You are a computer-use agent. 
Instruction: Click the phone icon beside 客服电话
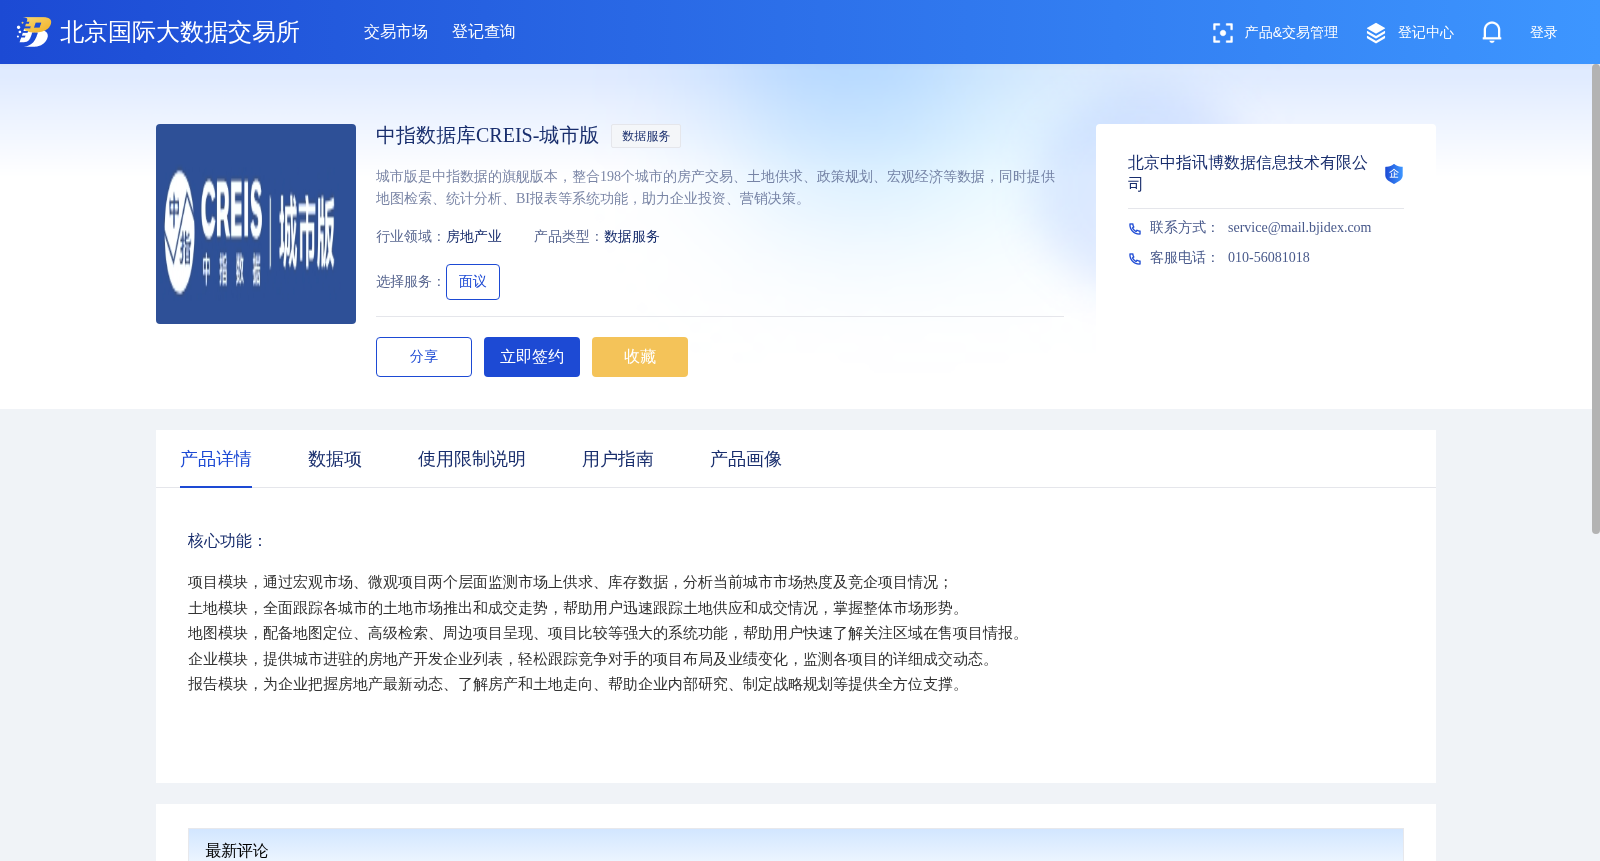pyautogui.click(x=1135, y=259)
